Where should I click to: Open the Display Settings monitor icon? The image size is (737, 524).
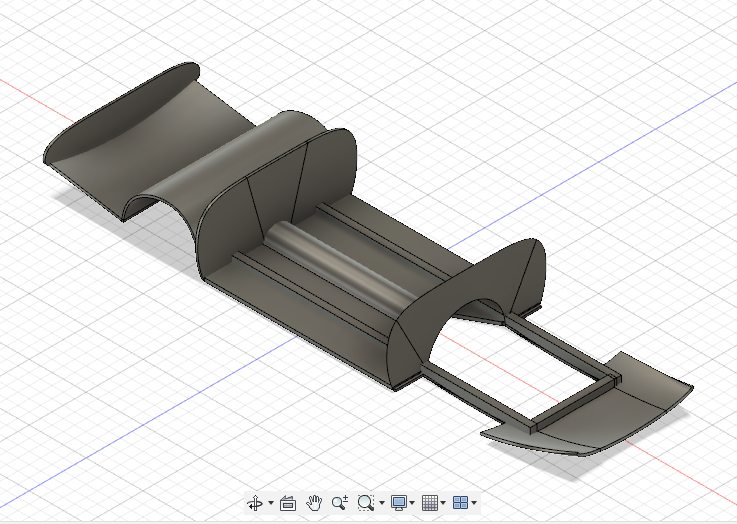click(399, 503)
